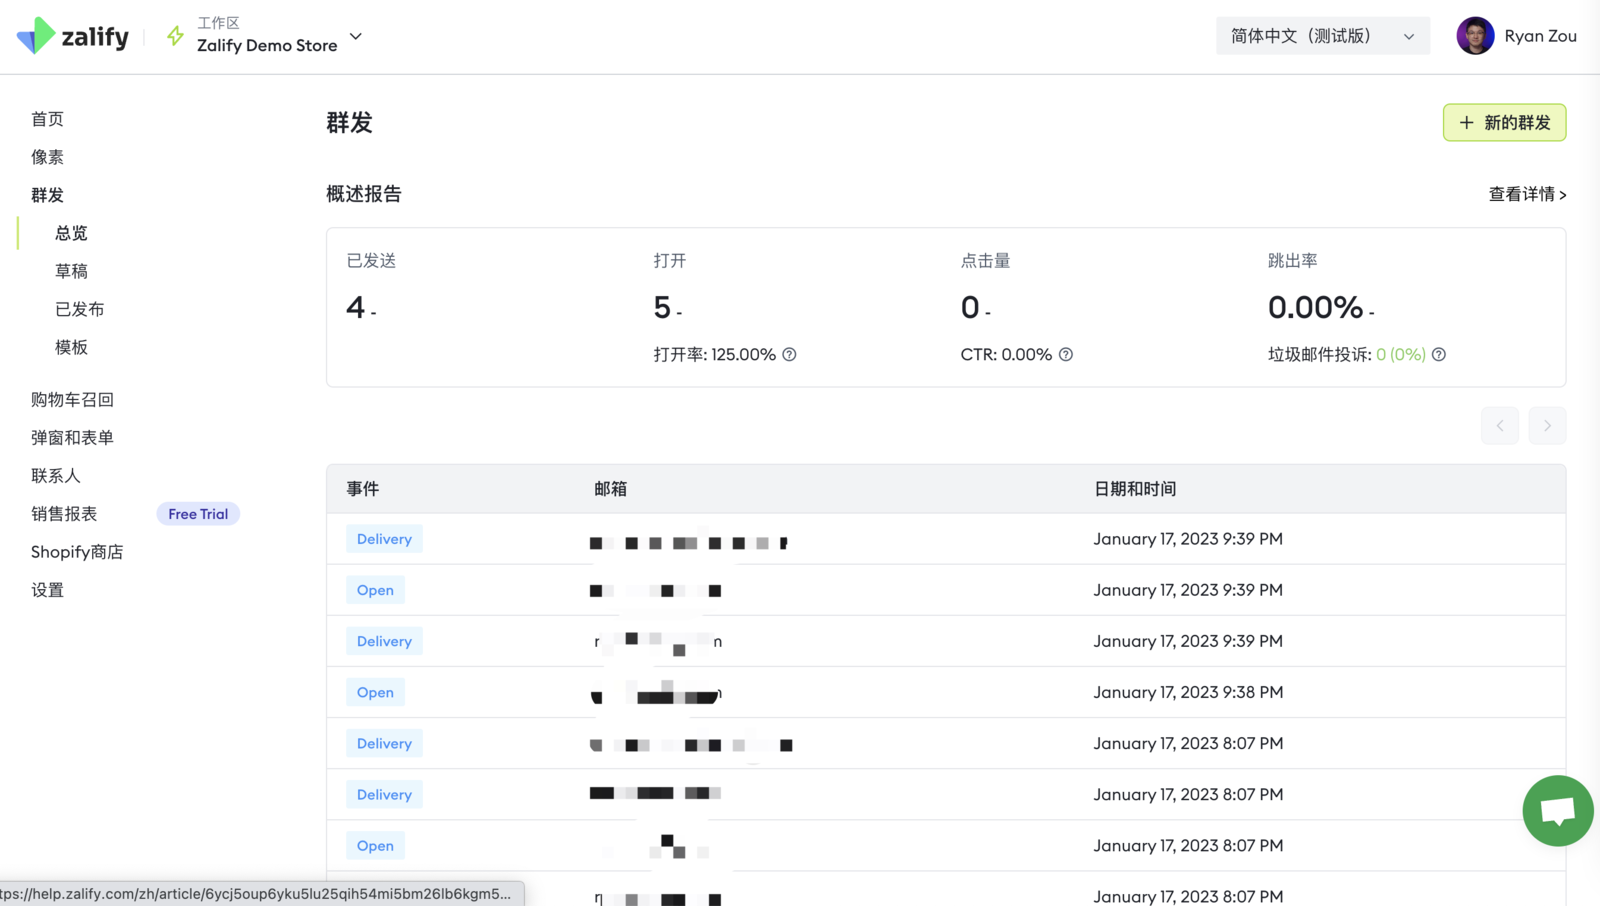Open the 简体中文 language dropdown
This screenshot has height=906, width=1600.
coord(1322,36)
